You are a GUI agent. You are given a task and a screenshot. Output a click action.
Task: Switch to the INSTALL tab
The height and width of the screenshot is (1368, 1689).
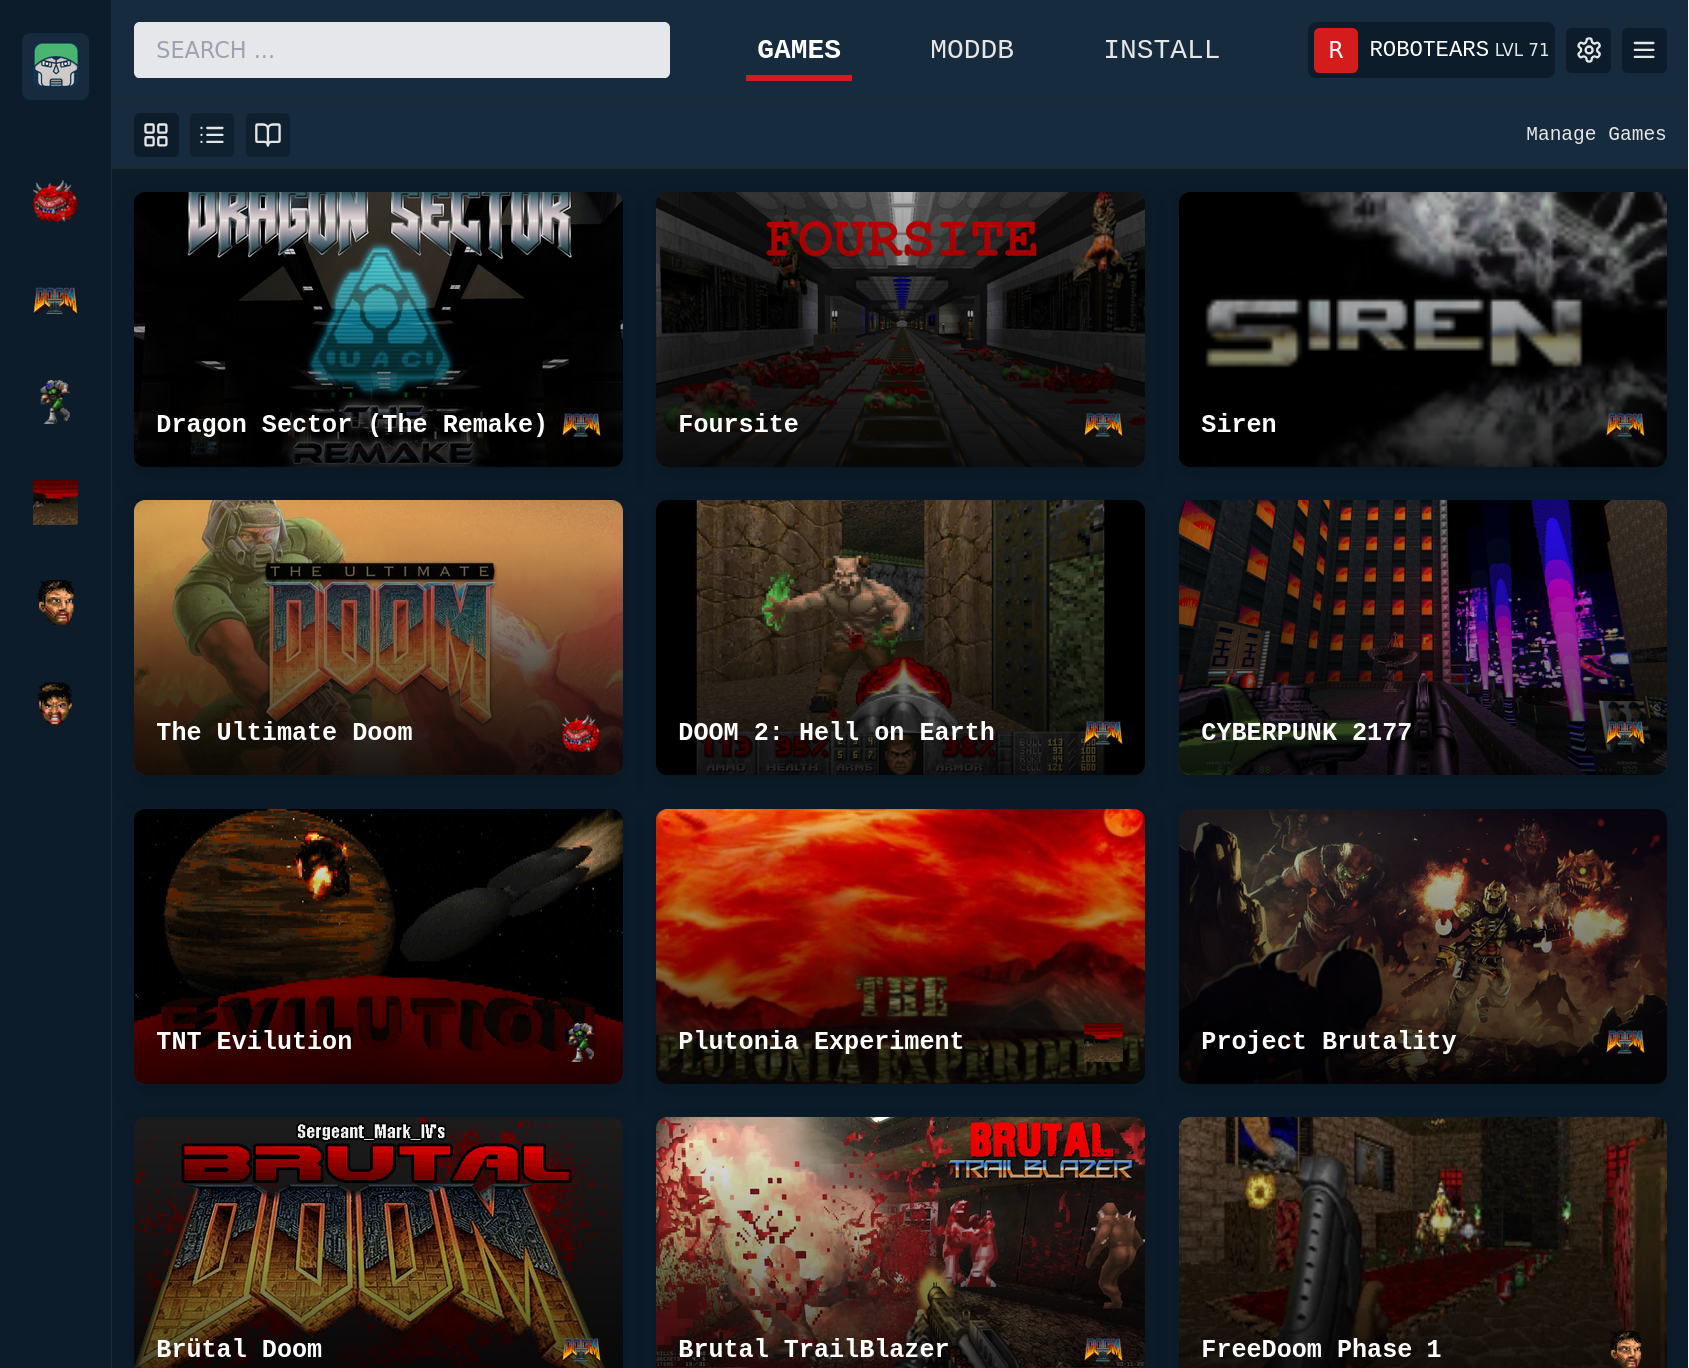pyautogui.click(x=1162, y=50)
